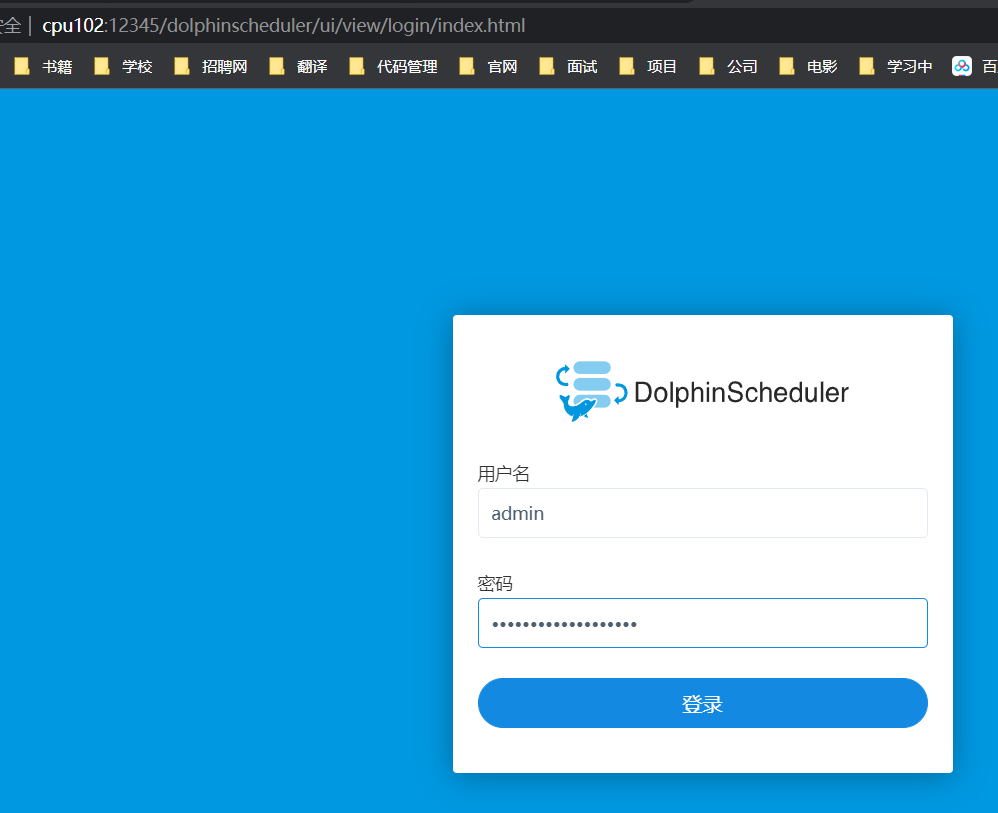998x813 pixels.
Task: Open the 面试 bookmark folder
Action: click(x=568, y=66)
